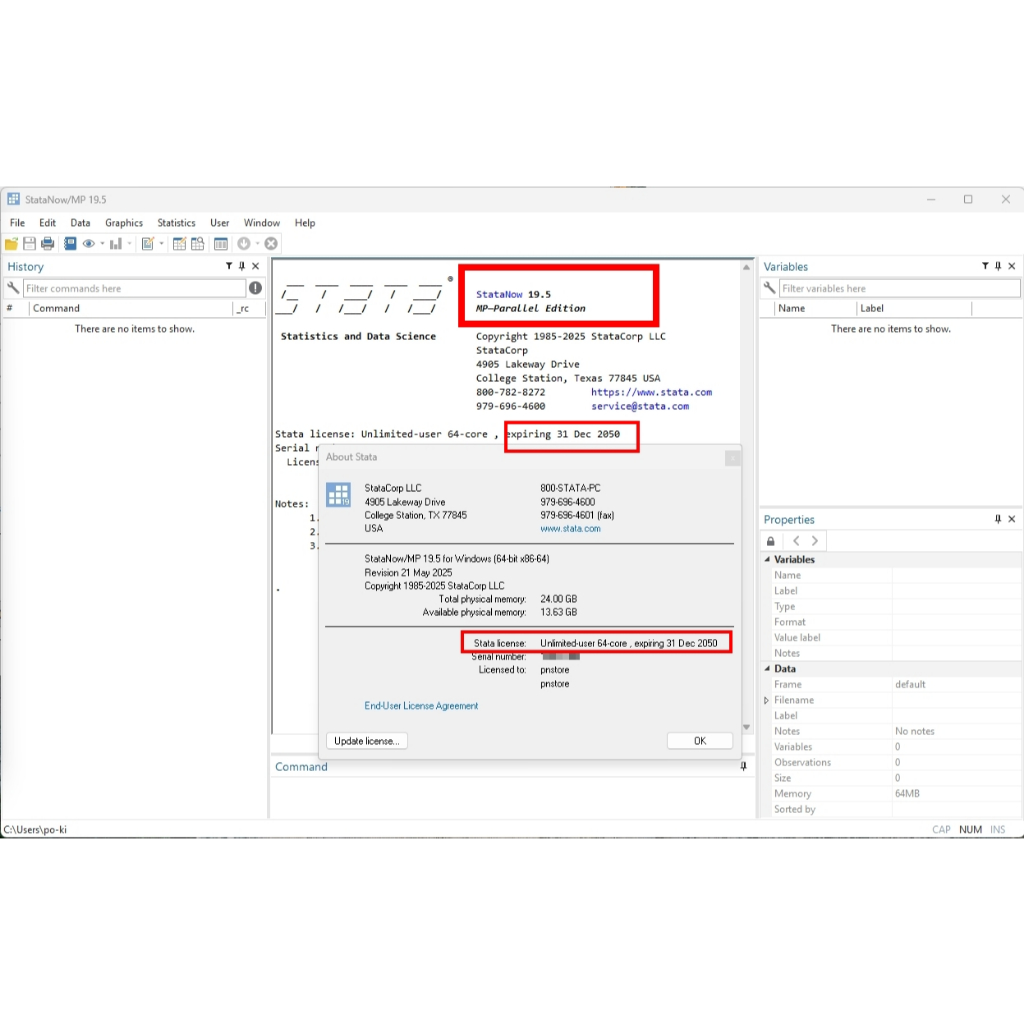Click the Print results icon in toolbar
The height and width of the screenshot is (1024, 1024).
coord(47,244)
